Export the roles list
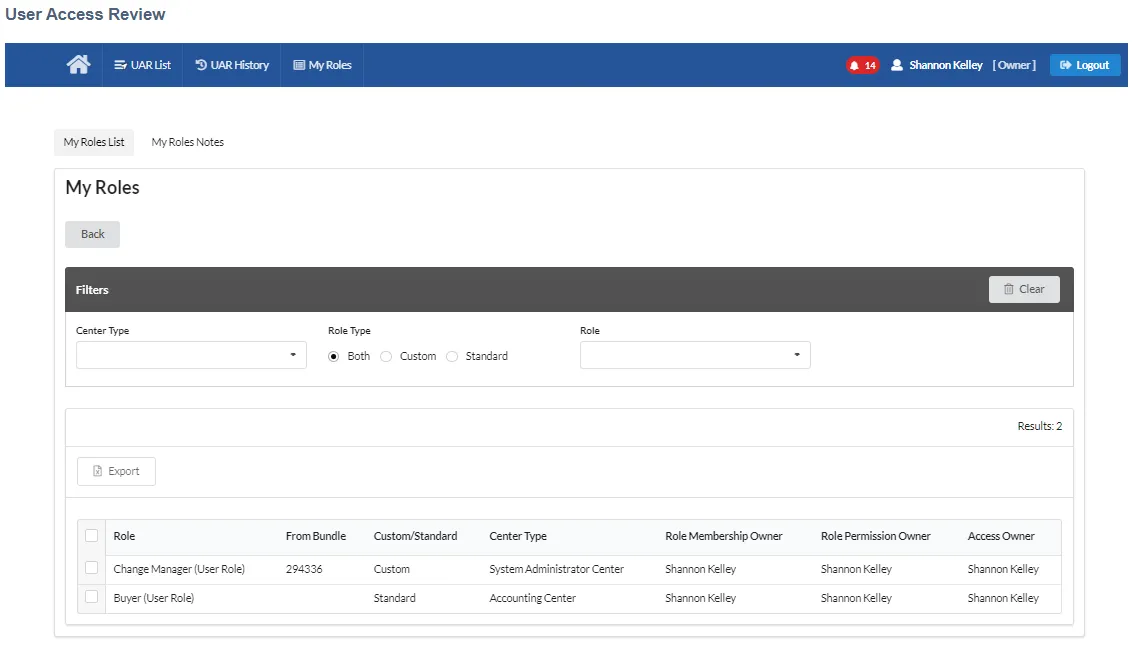Viewport: 1144px width, 651px height. coord(116,471)
